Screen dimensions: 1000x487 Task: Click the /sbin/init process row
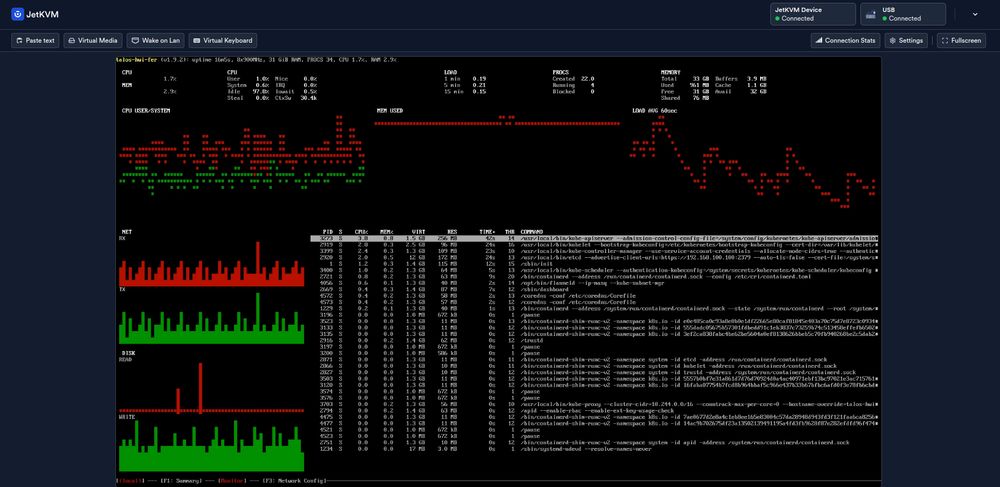(594, 264)
